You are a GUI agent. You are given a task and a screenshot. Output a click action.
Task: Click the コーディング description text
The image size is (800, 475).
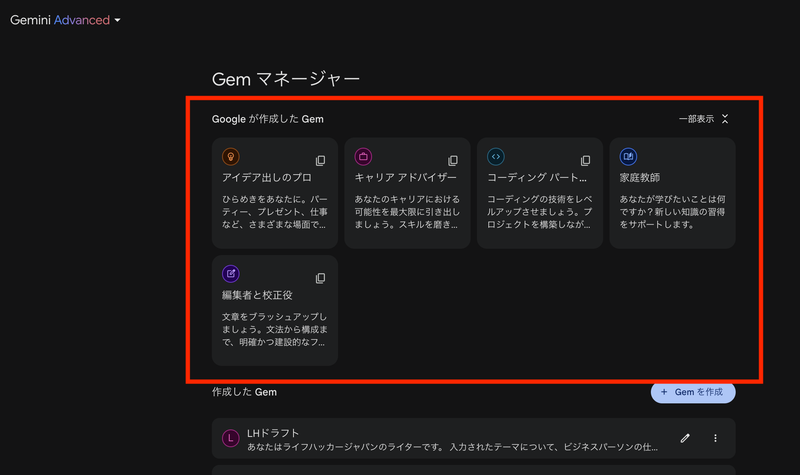point(540,212)
